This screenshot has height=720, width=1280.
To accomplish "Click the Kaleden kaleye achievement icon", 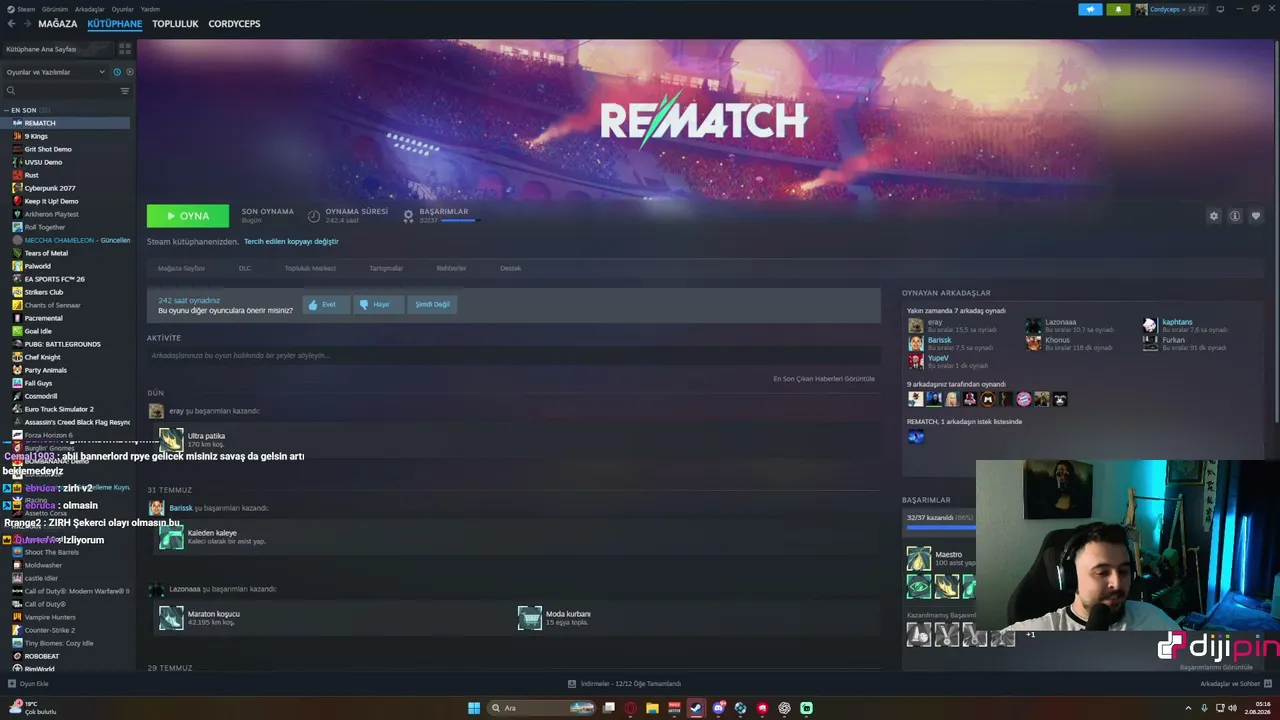I will click(171, 537).
